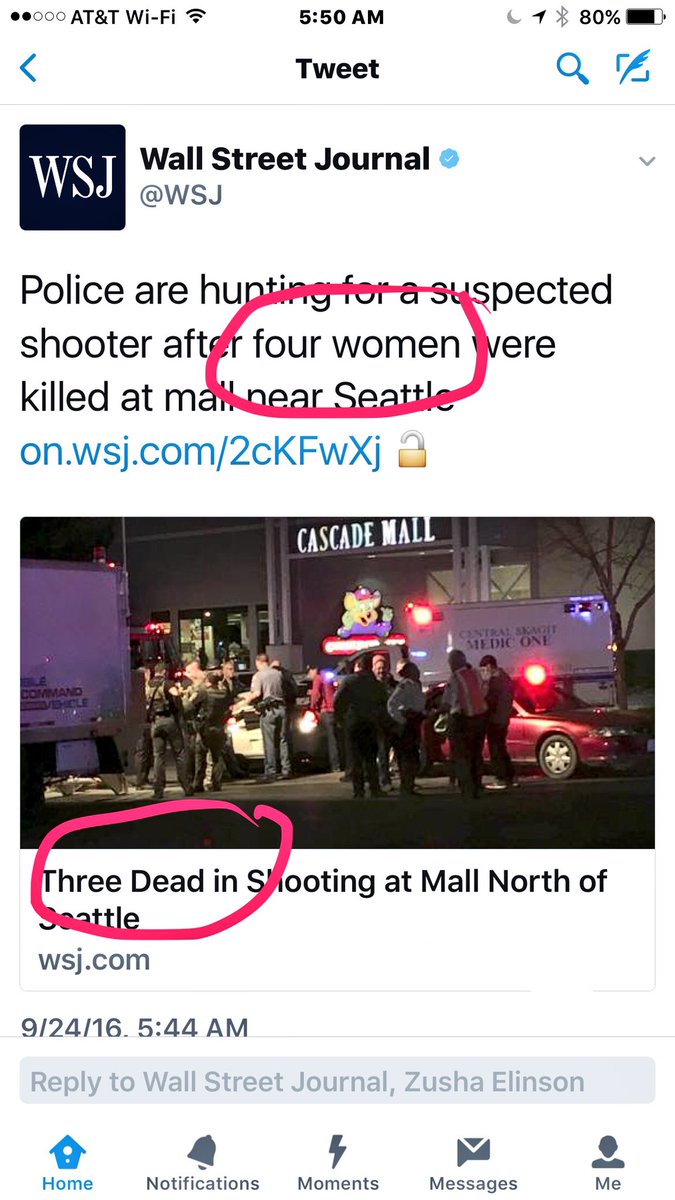Tap the padlock icon beside link
Screen dimensions: 675x1200
click(411, 452)
